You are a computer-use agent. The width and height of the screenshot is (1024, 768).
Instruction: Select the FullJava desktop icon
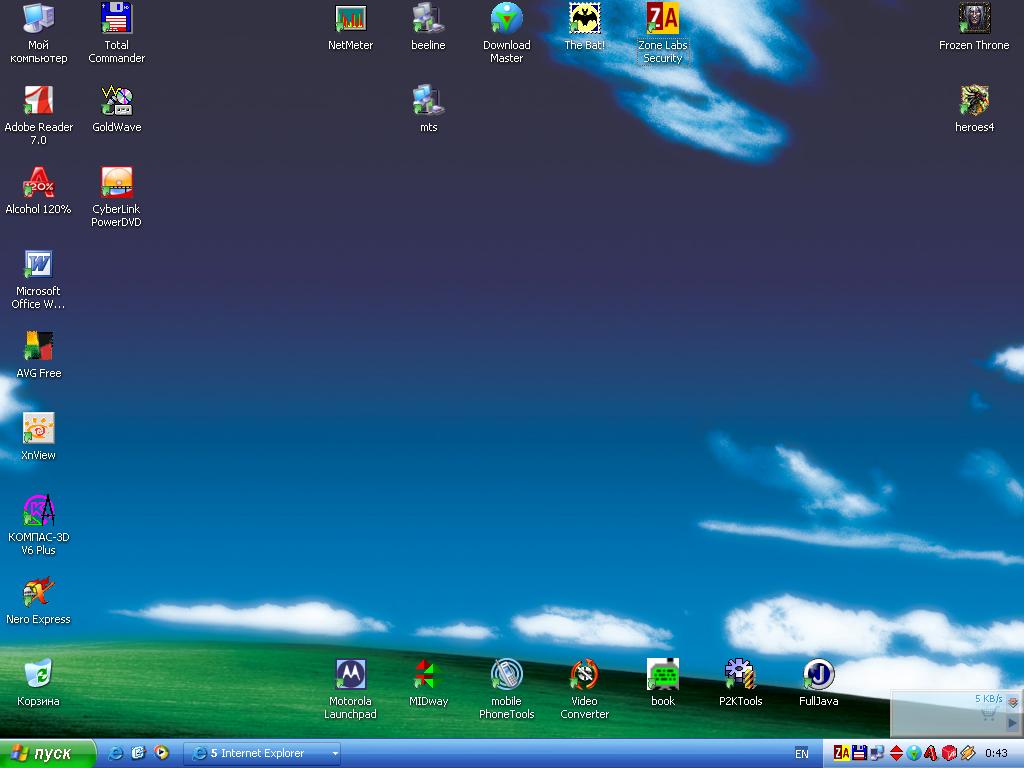(x=818, y=683)
